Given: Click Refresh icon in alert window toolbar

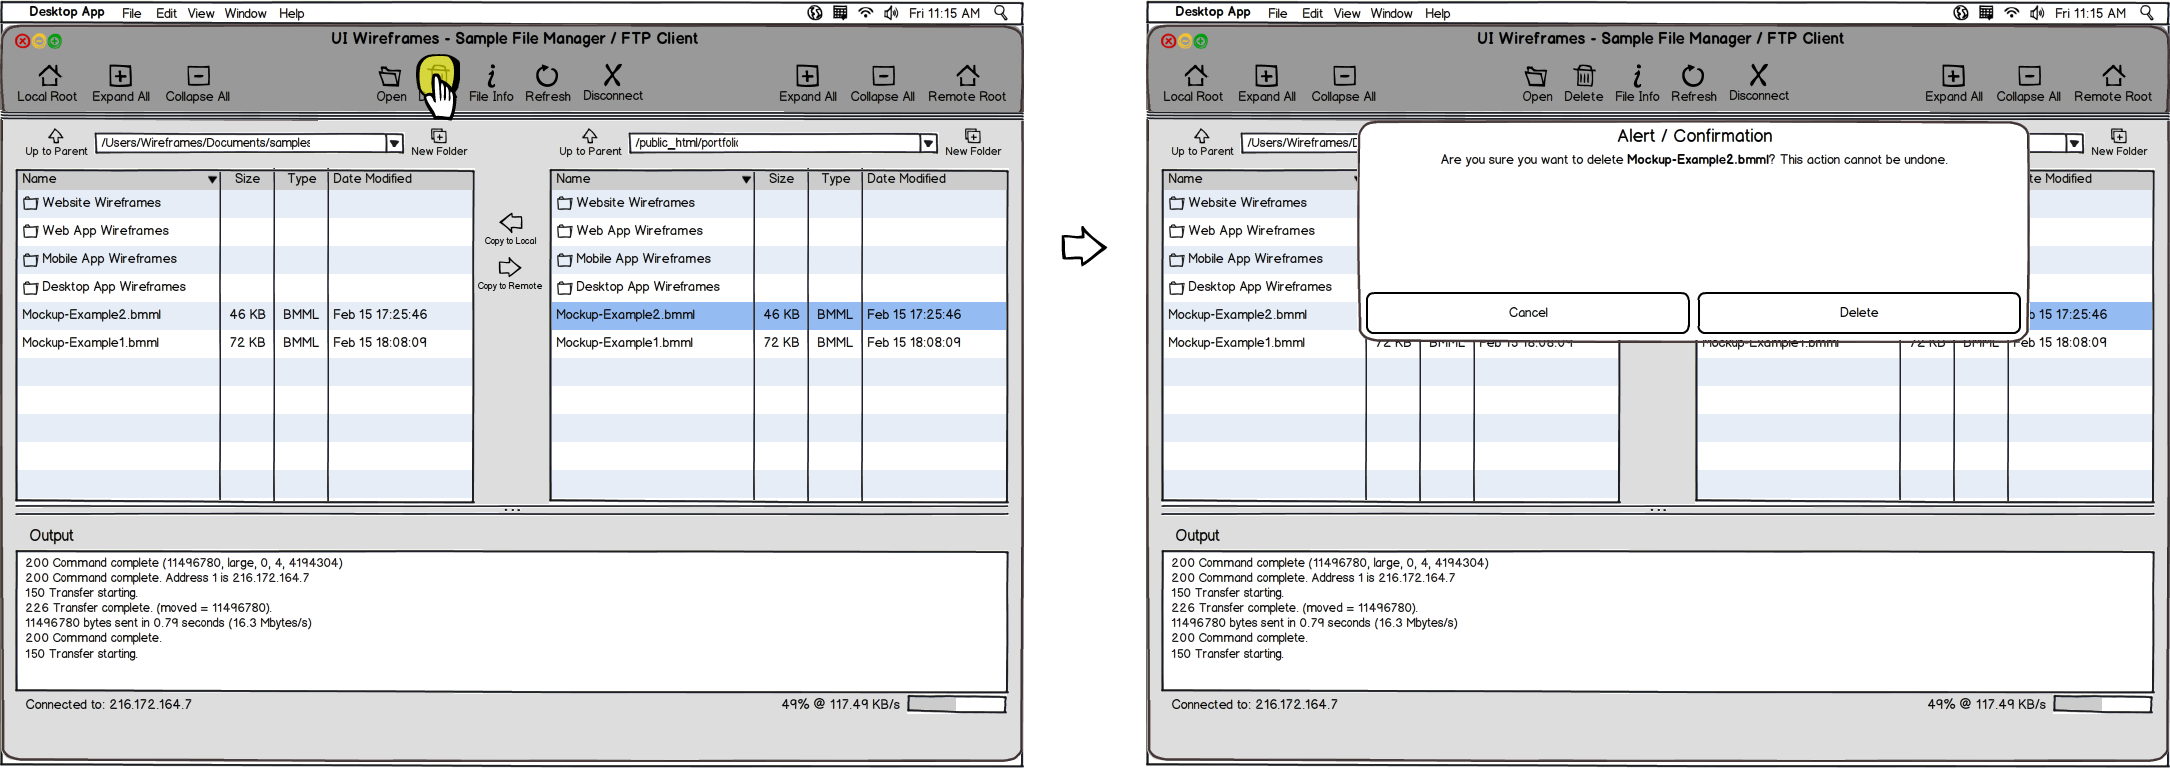Looking at the screenshot, I should (x=1693, y=76).
